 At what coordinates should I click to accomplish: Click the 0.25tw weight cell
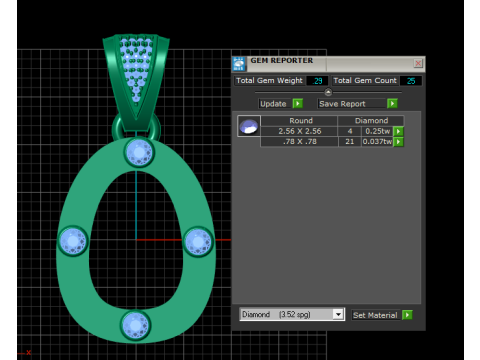coord(377,131)
